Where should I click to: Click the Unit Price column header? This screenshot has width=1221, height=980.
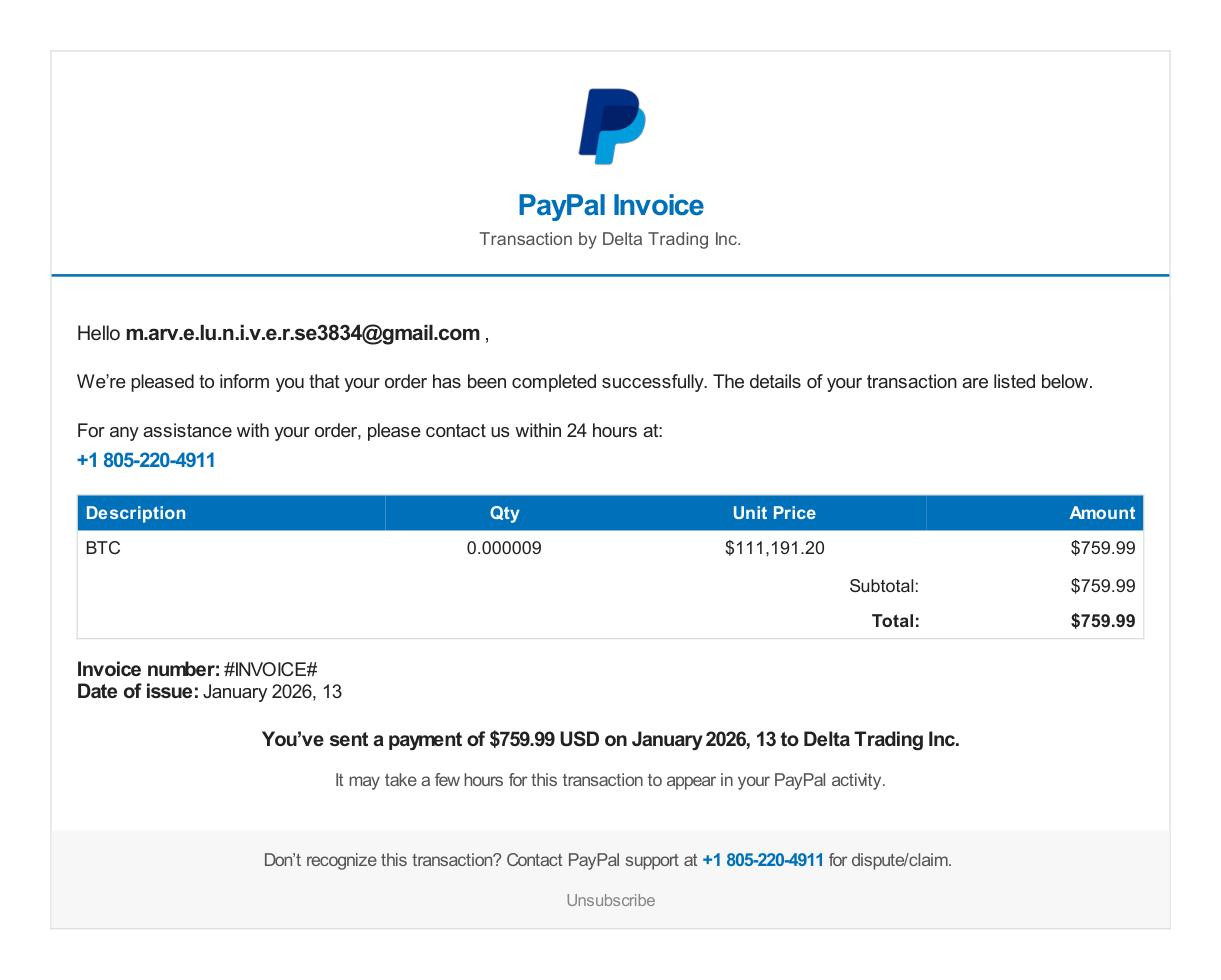tap(774, 513)
